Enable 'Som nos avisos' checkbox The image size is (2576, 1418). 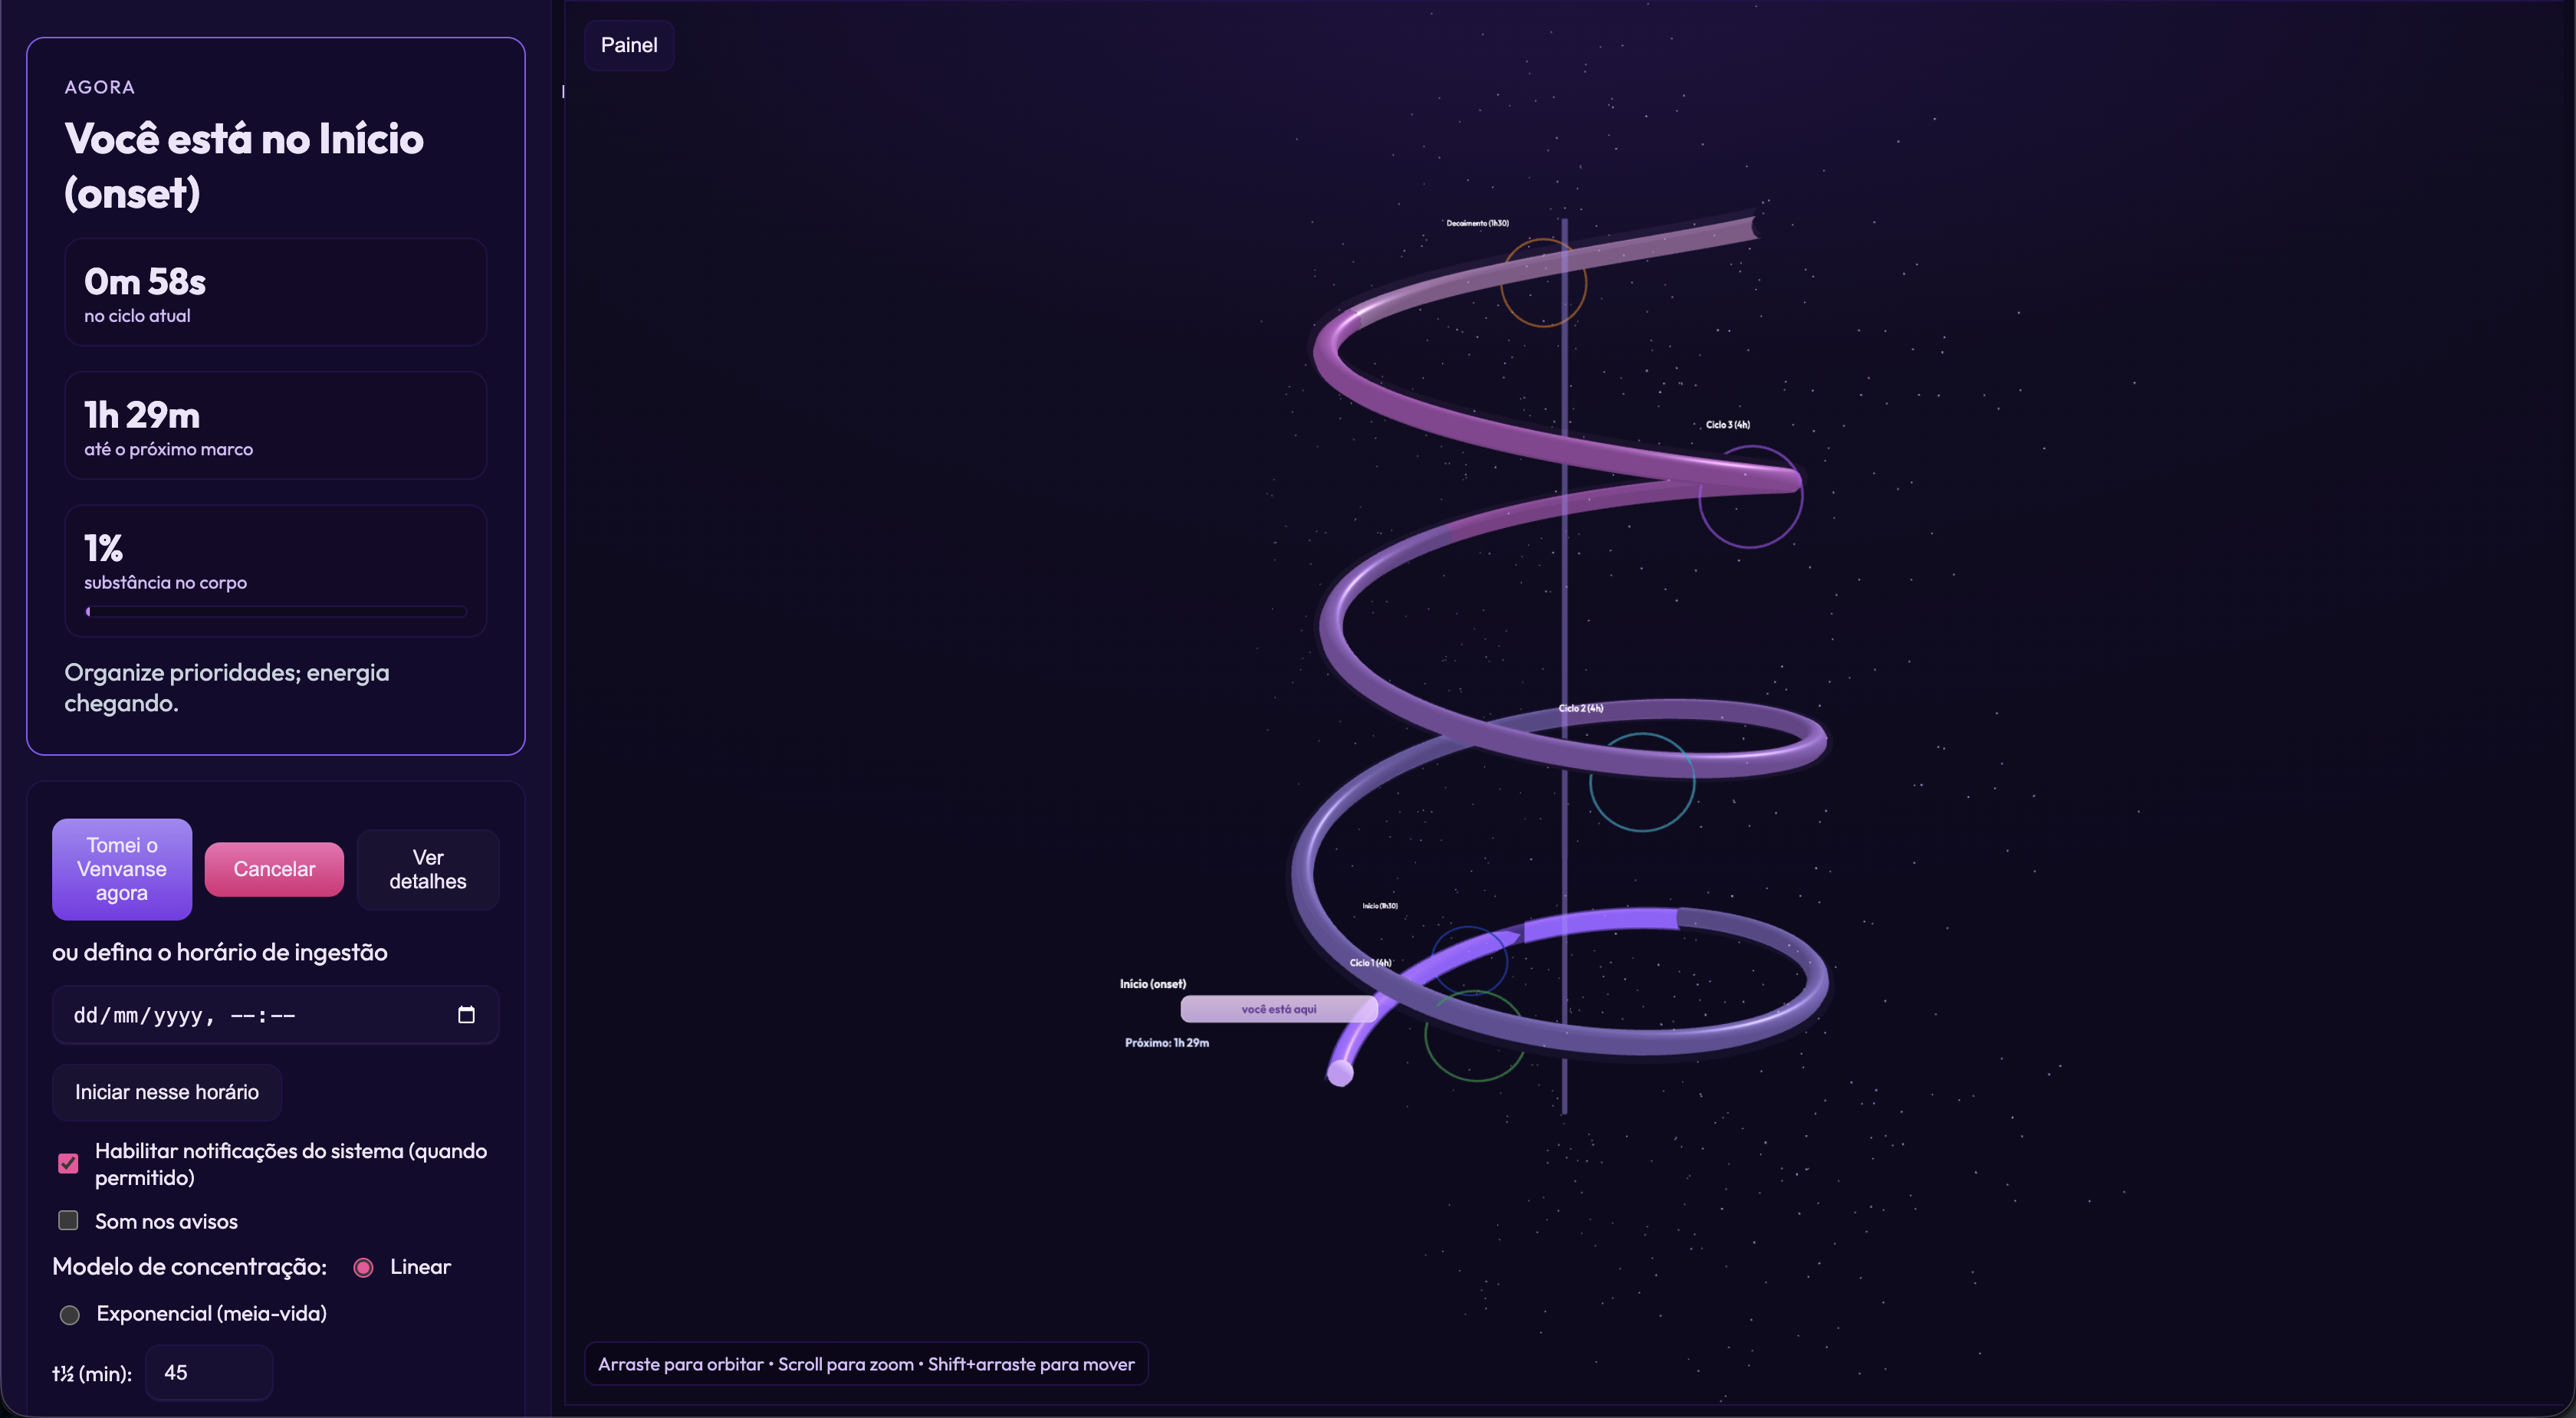click(68, 1221)
